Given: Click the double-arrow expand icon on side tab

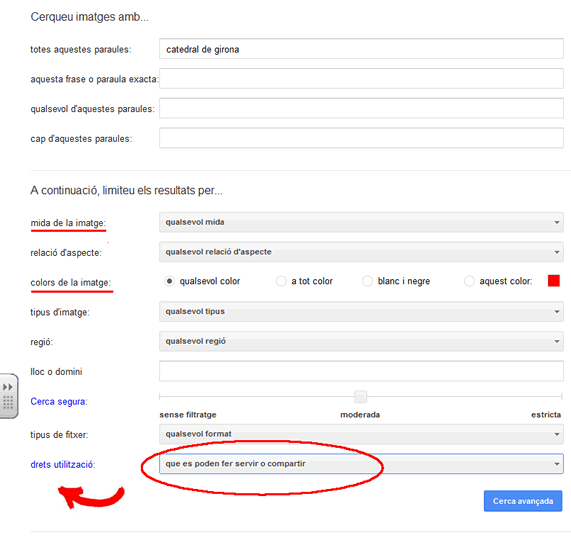Looking at the screenshot, I should pyautogui.click(x=8, y=386).
